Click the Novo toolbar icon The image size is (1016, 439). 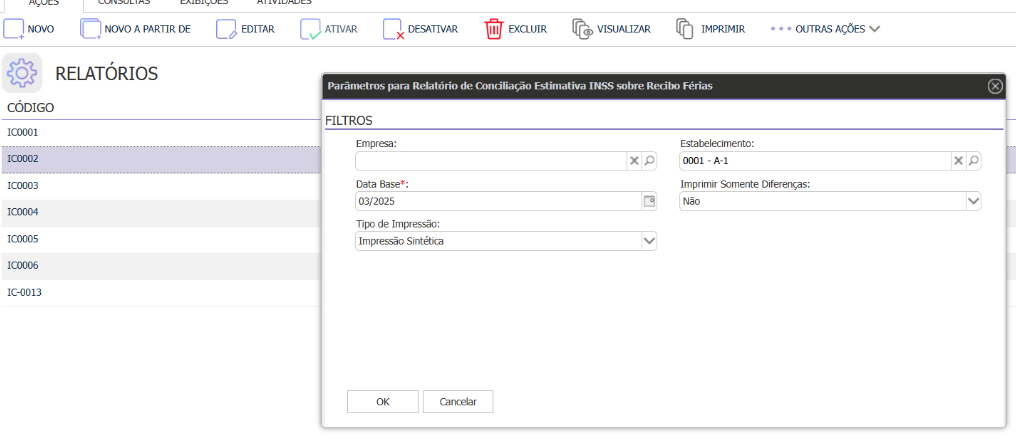(14, 29)
